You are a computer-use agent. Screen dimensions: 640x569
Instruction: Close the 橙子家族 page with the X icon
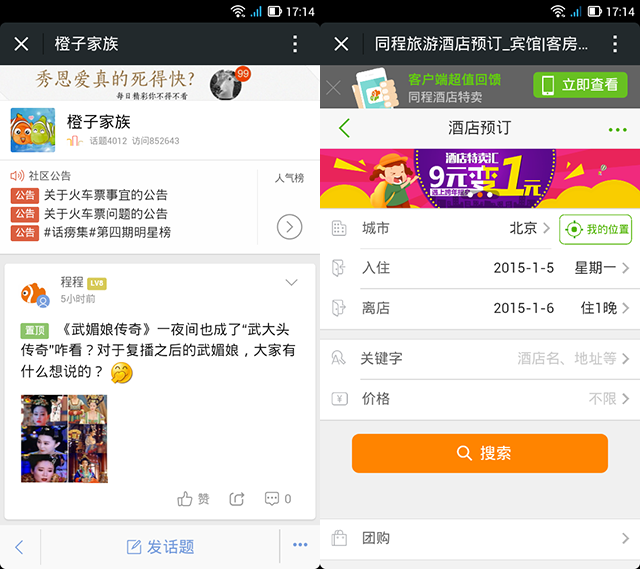pos(21,44)
